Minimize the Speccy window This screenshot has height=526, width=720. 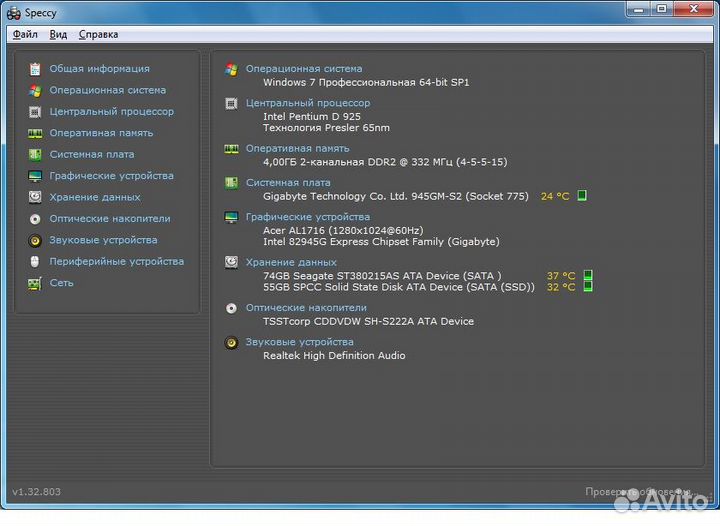639,9
